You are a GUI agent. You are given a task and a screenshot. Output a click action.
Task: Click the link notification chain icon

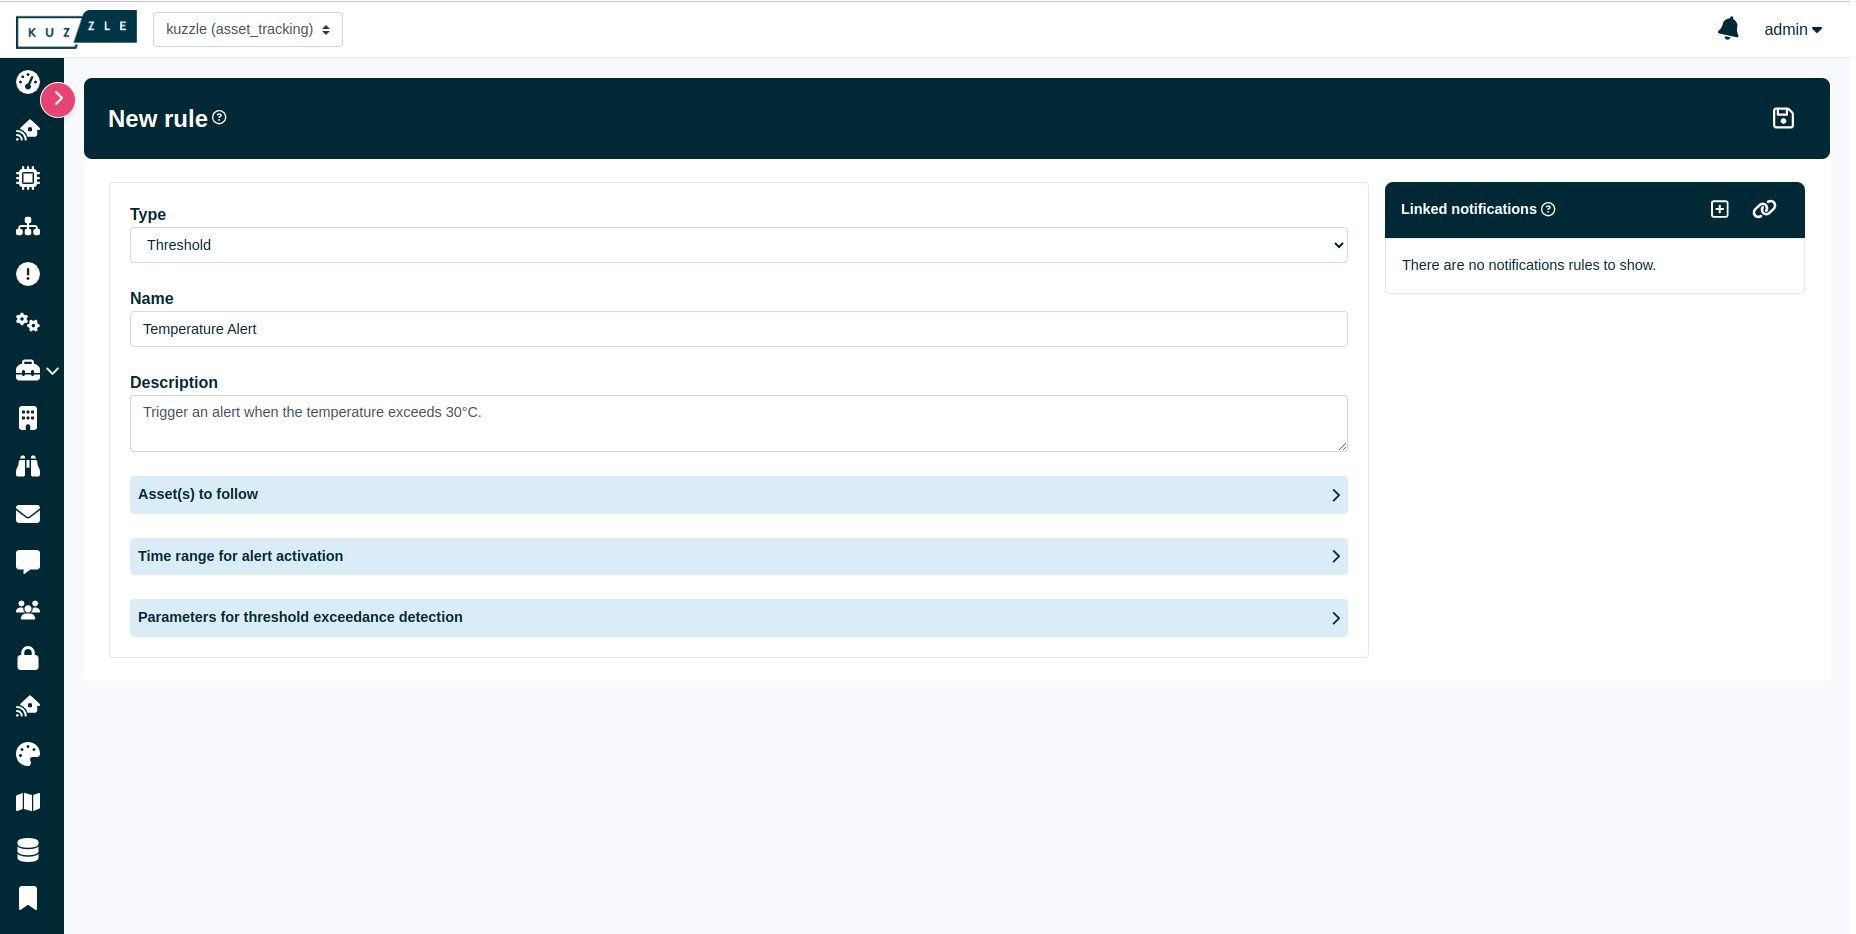[x=1764, y=209]
